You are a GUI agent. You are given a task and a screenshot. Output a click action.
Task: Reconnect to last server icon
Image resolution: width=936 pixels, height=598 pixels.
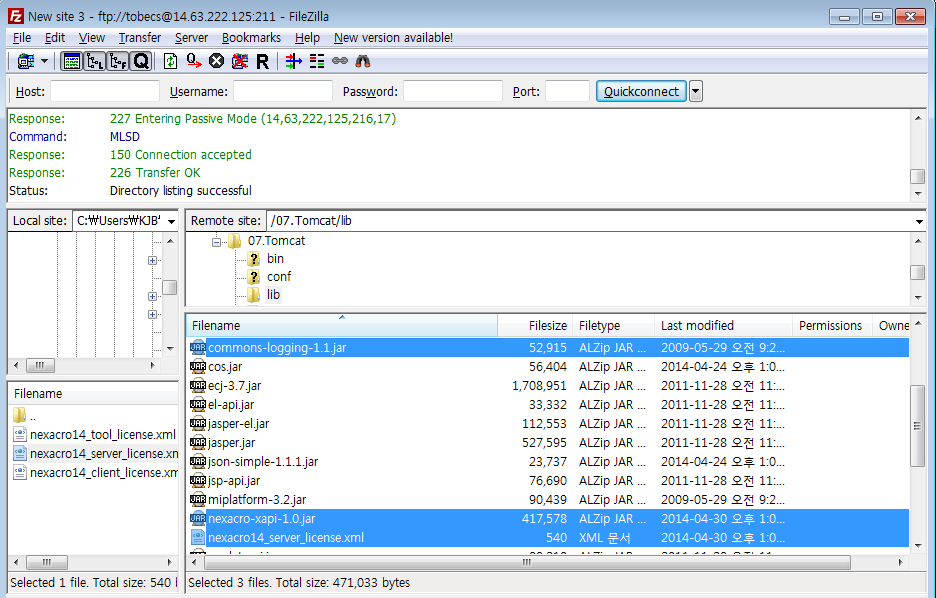tap(263, 61)
